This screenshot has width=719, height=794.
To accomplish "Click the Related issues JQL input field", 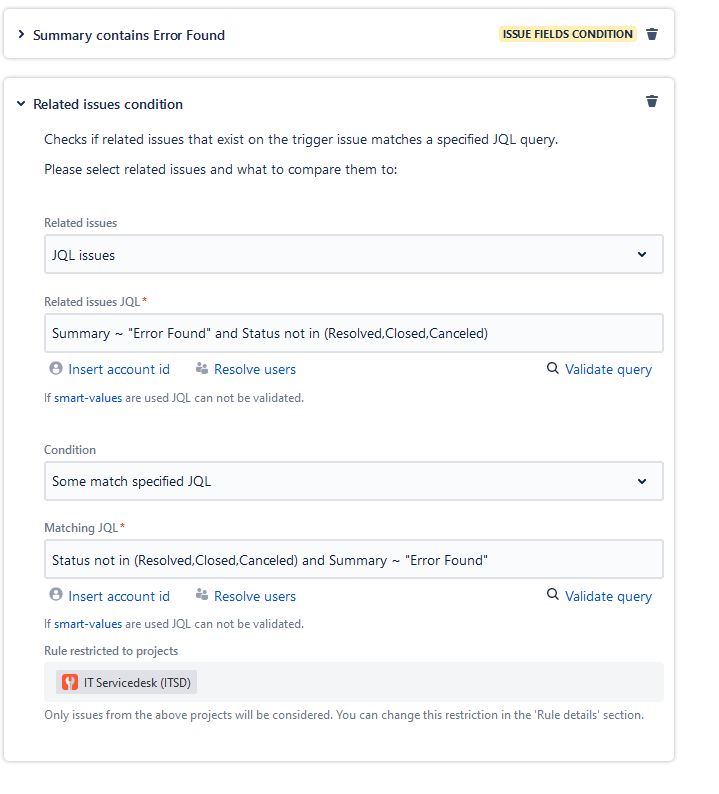I will pos(353,333).
